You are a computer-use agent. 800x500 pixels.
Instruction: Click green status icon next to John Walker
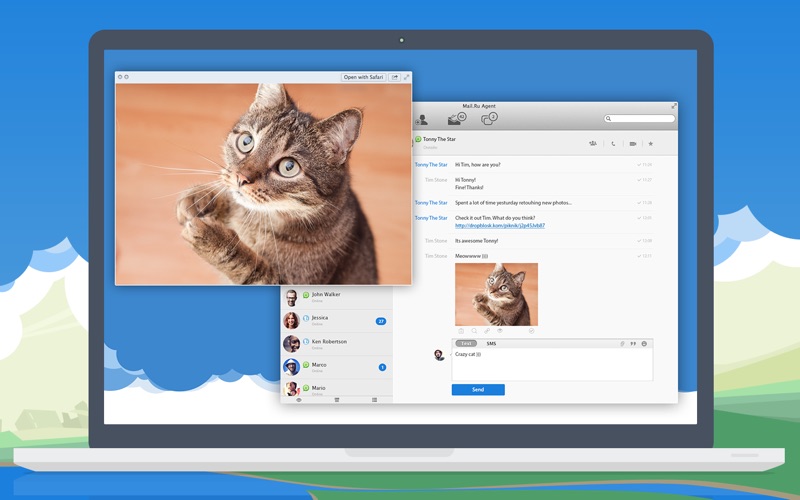click(x=306, y=295)
